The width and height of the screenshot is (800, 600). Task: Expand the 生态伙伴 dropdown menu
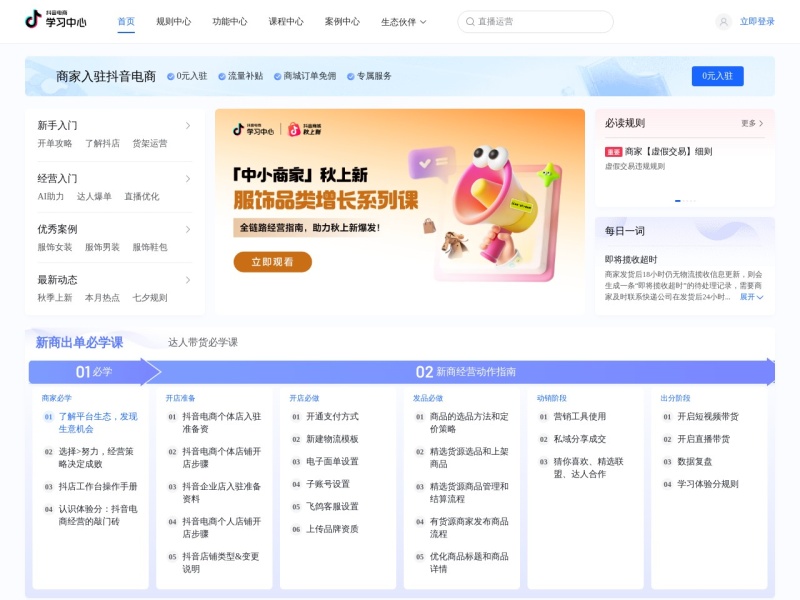(404, 22)
